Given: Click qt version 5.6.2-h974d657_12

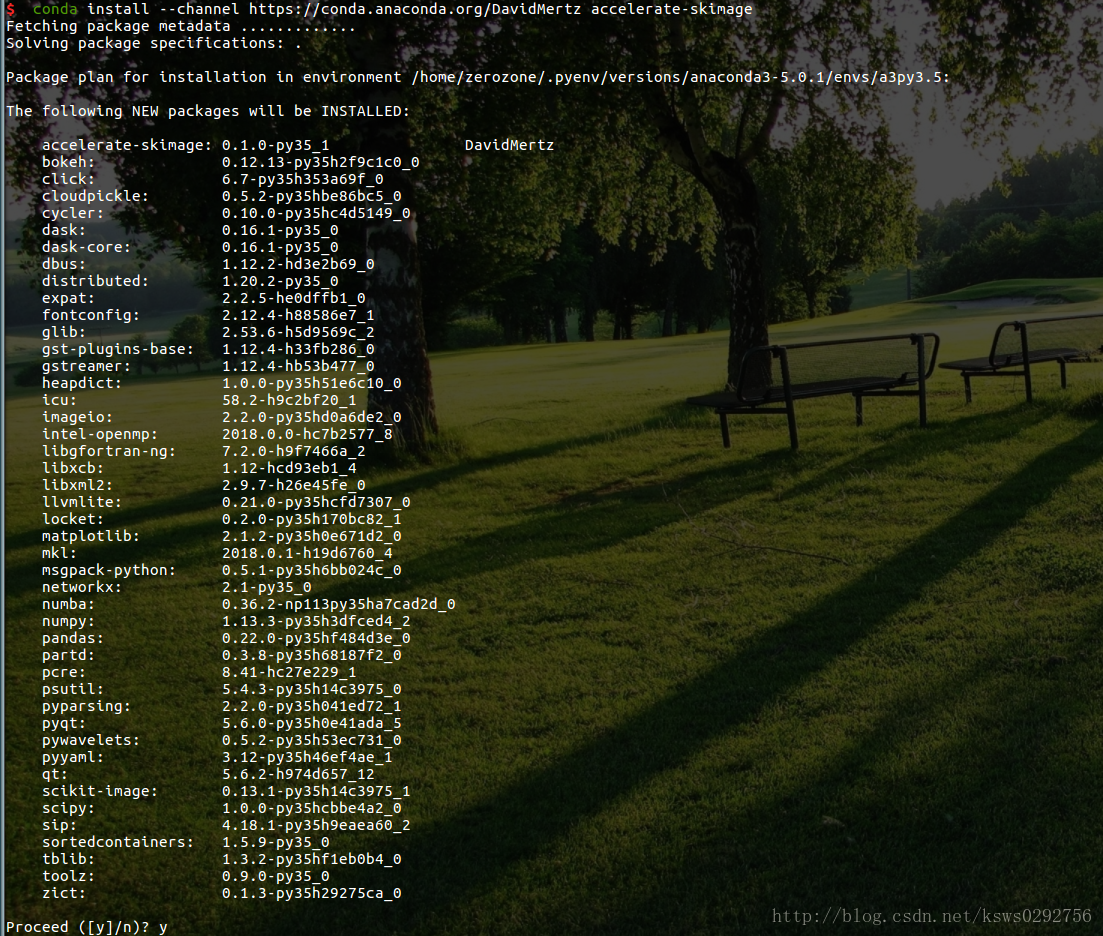Looking at the screenshot, I should (x=298, y=774).
